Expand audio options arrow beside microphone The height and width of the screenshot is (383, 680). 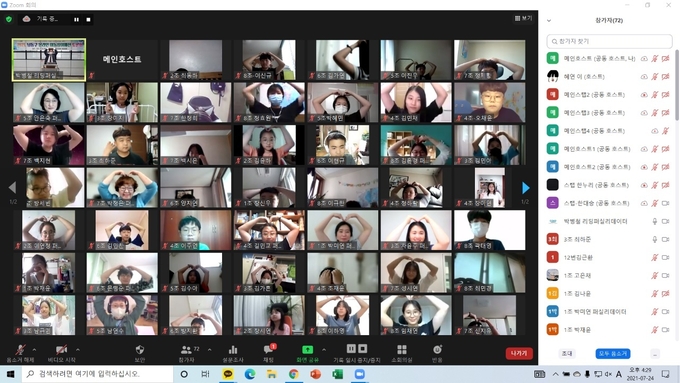click(34, 350)
